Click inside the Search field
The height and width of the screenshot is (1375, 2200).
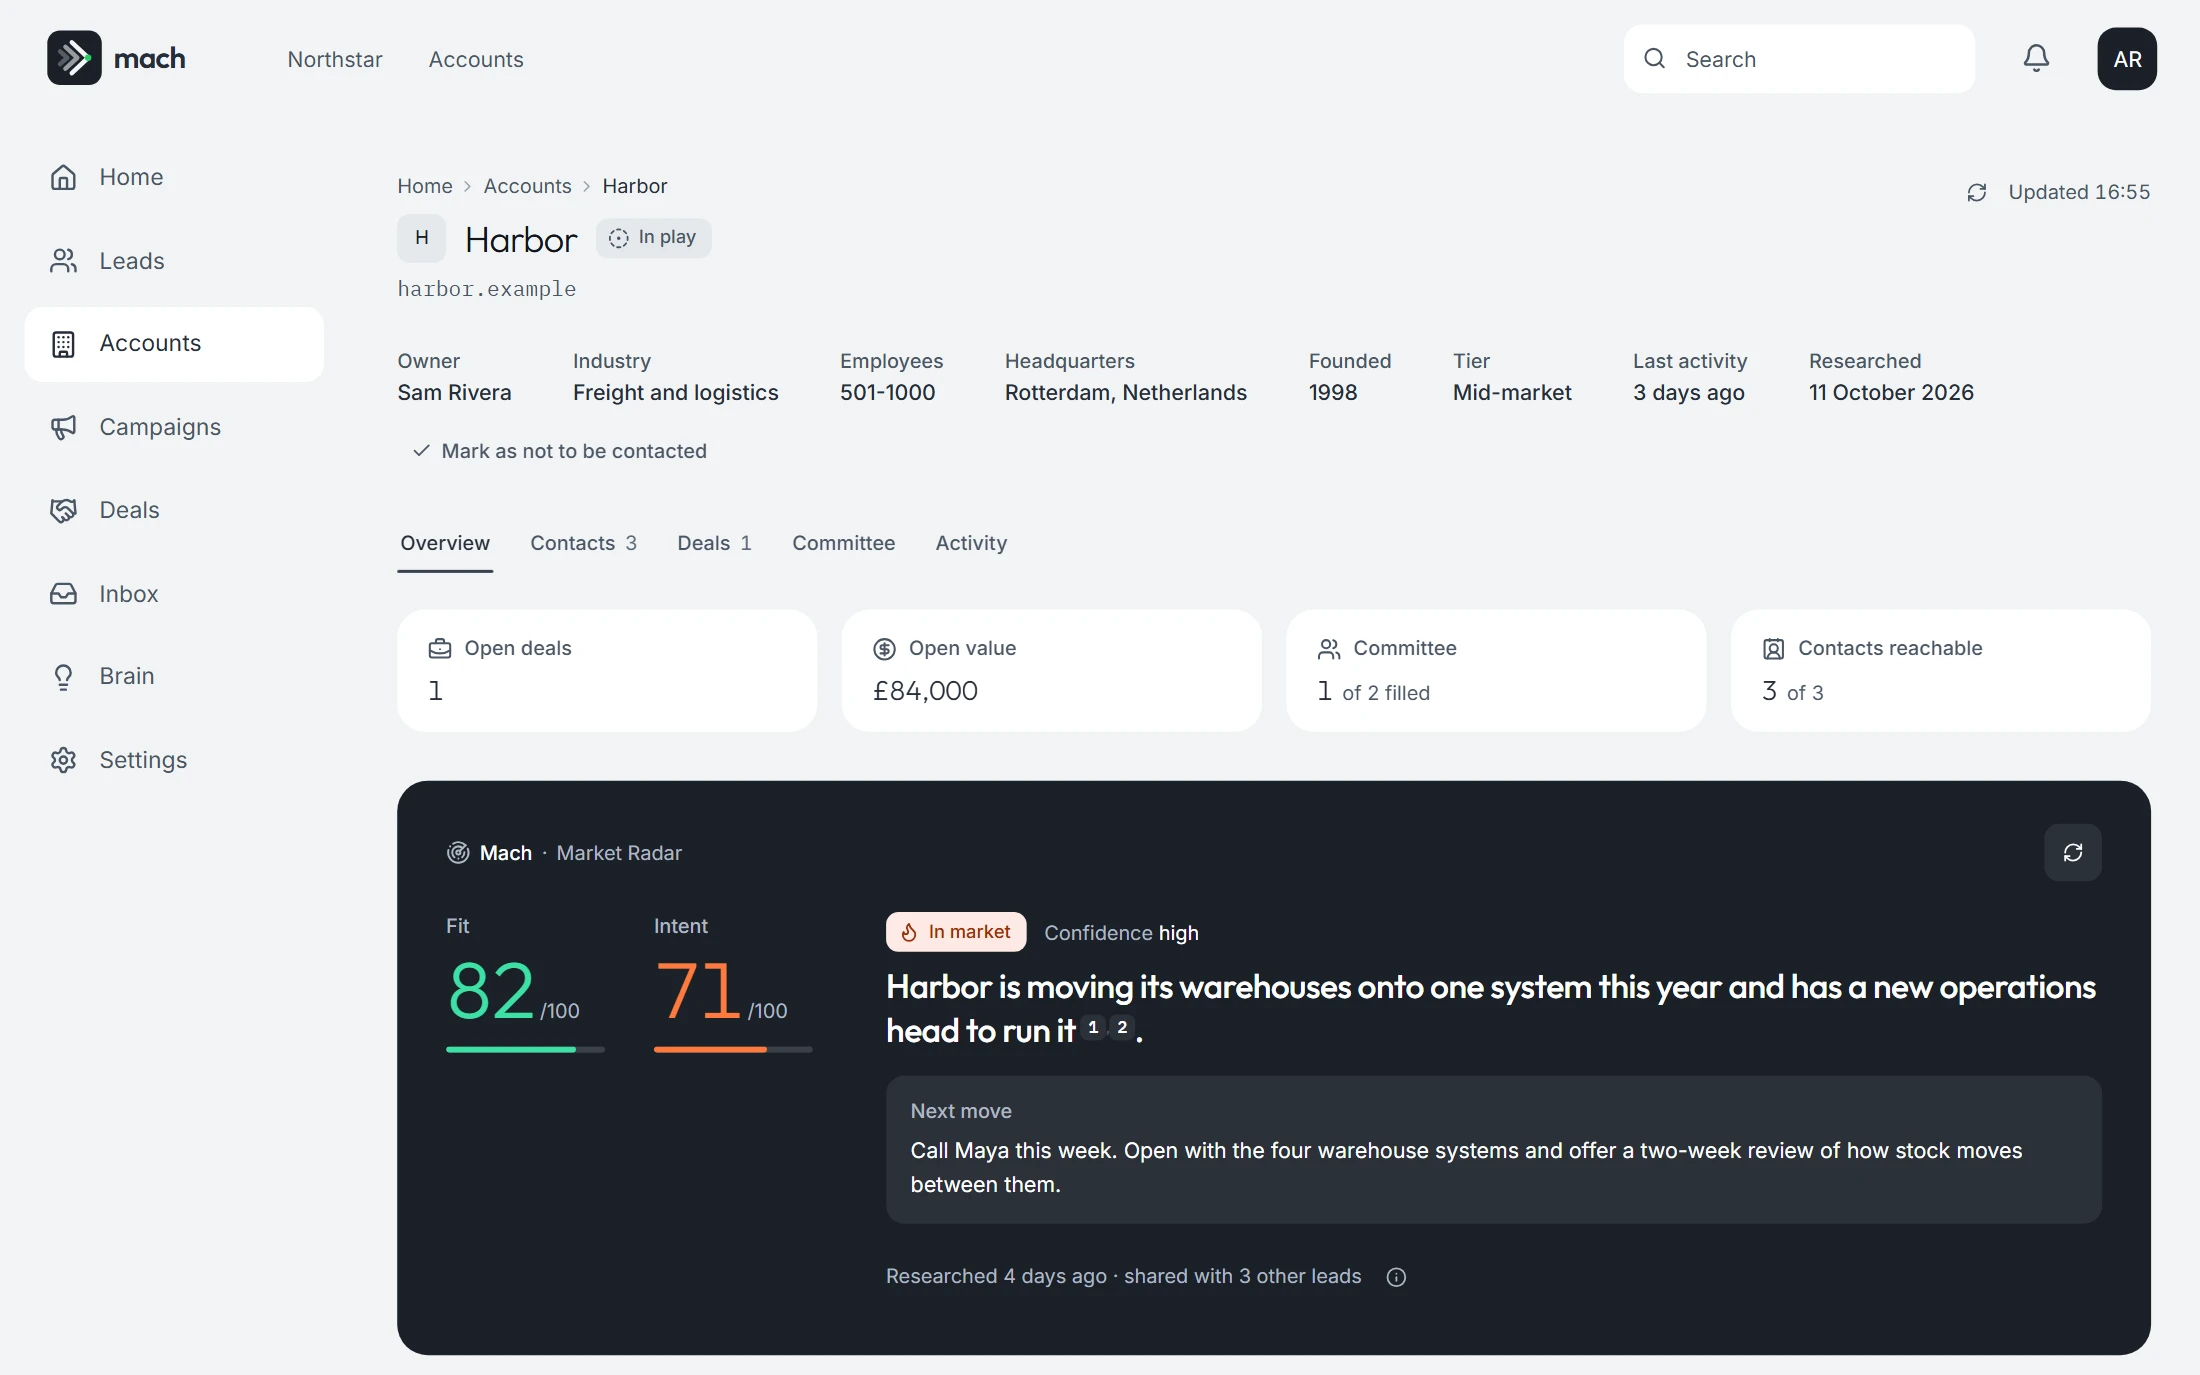[x=1799, y=59]
